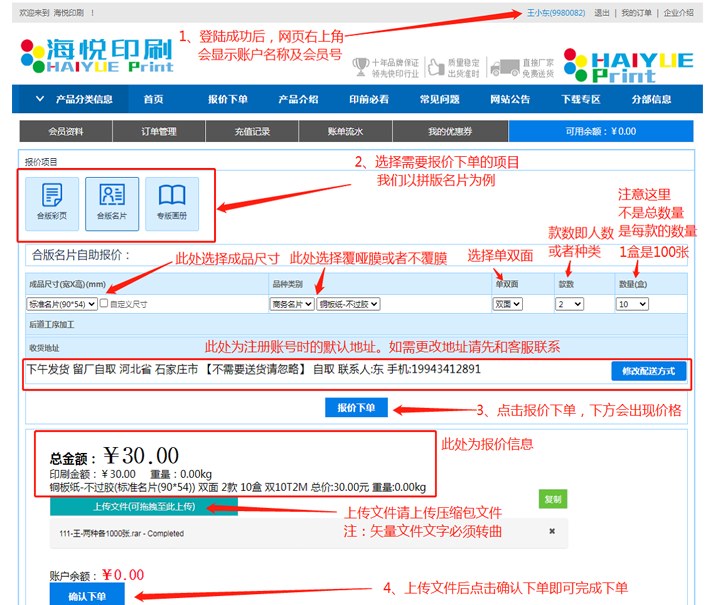Image resolution: width=718 pixels, height=605 pixels.
Task: Click the 海悦印刷 logo at top left
Action: 97,55
